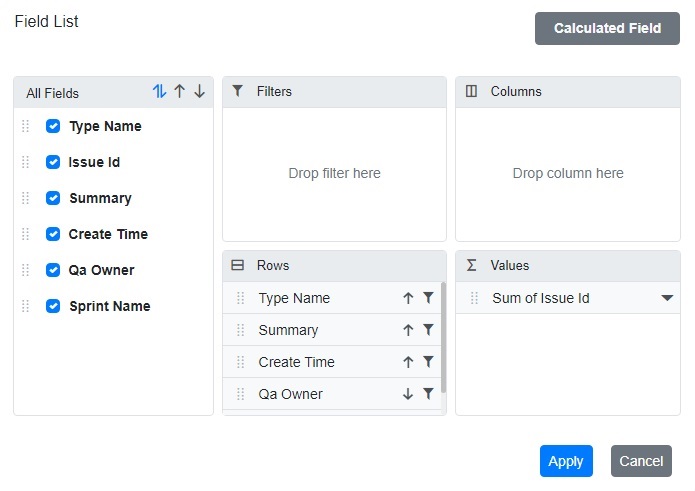Screen dimensions: 695x491
Task: Uncheck the Type Name field checkbox
Action: click(53, 126)
